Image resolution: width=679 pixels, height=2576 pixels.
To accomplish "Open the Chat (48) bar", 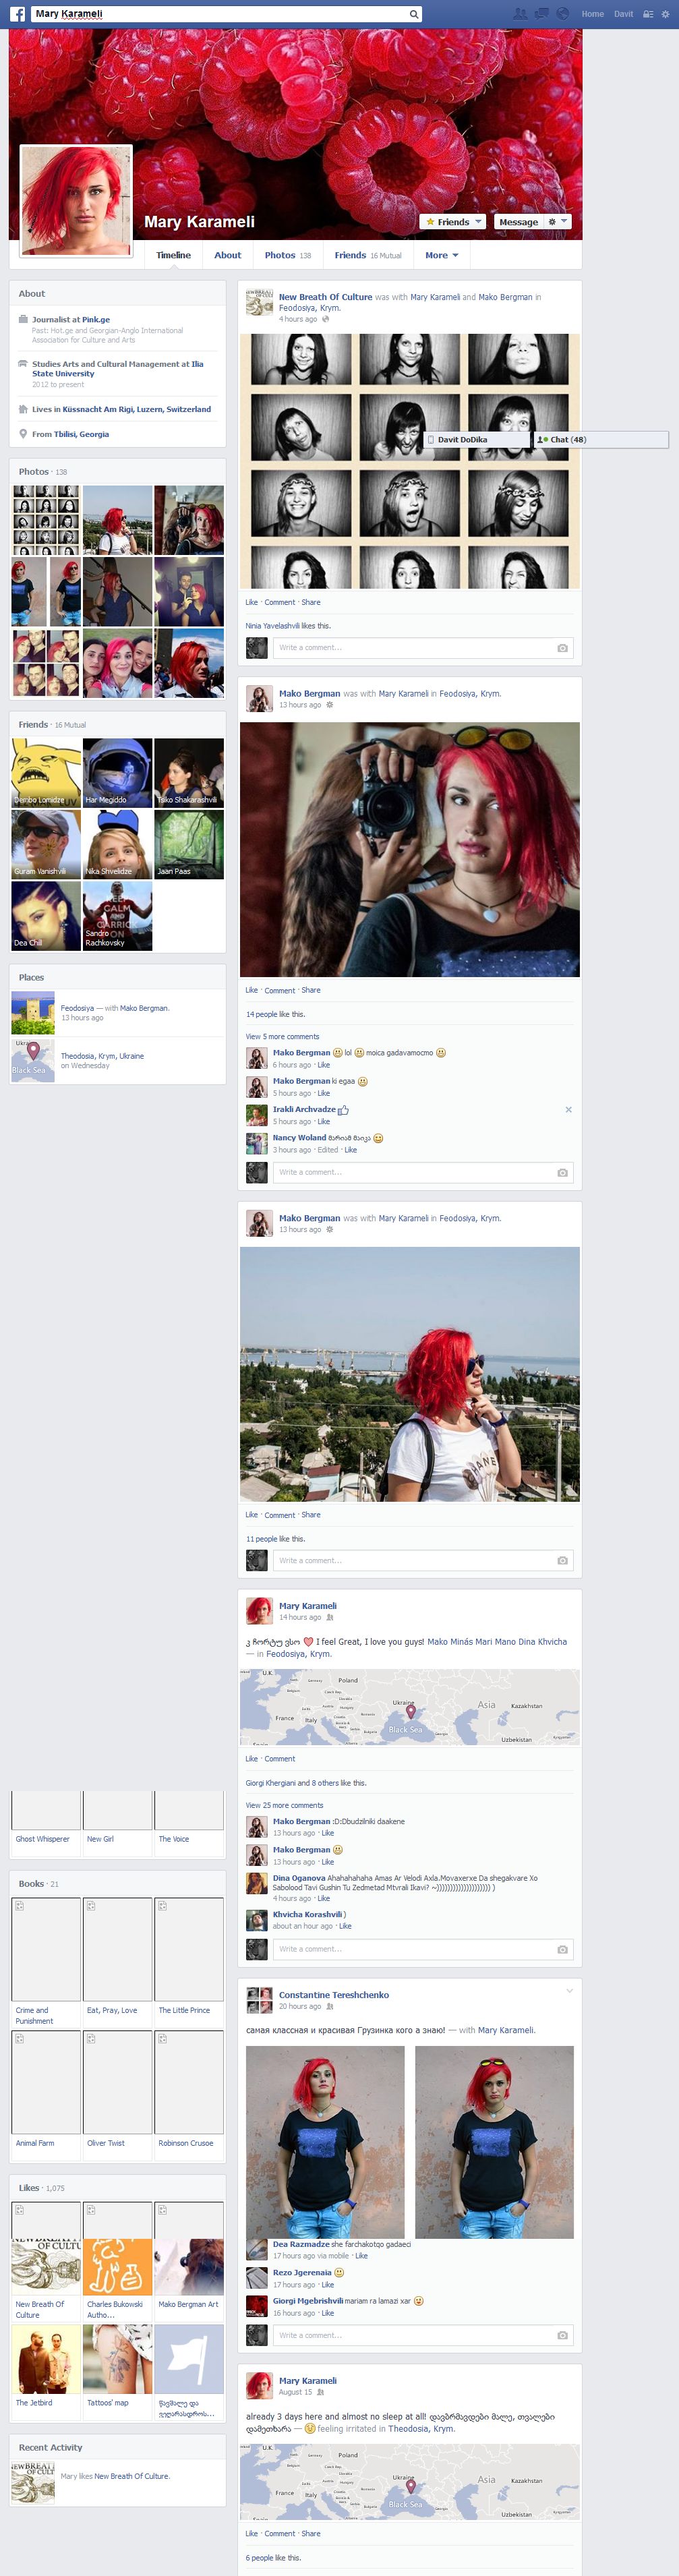I will point(600,439).
